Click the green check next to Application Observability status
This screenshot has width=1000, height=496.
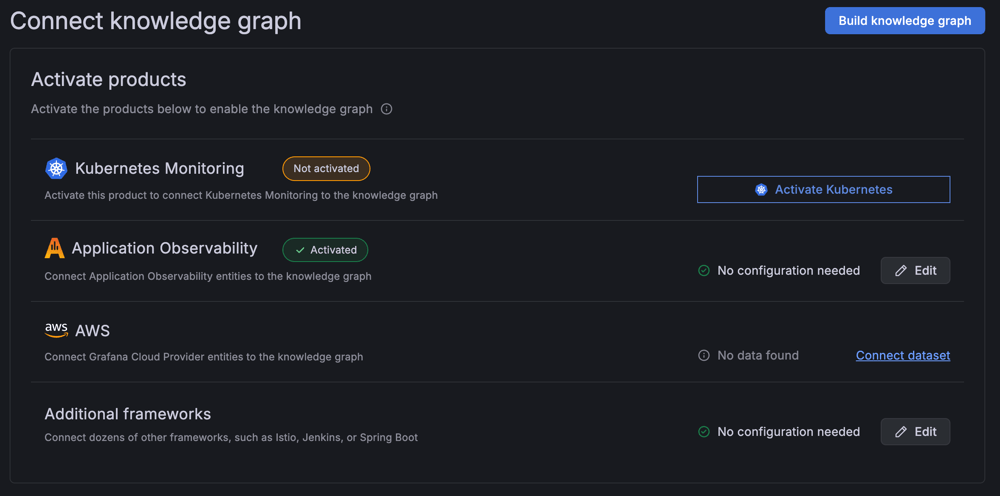(x=704, y=270)
